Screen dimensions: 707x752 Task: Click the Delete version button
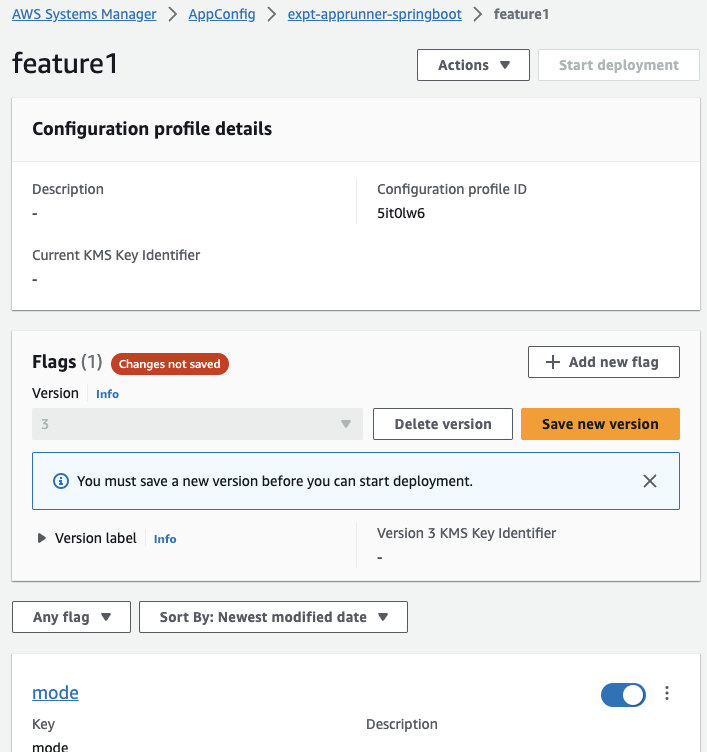pos(443,424)
